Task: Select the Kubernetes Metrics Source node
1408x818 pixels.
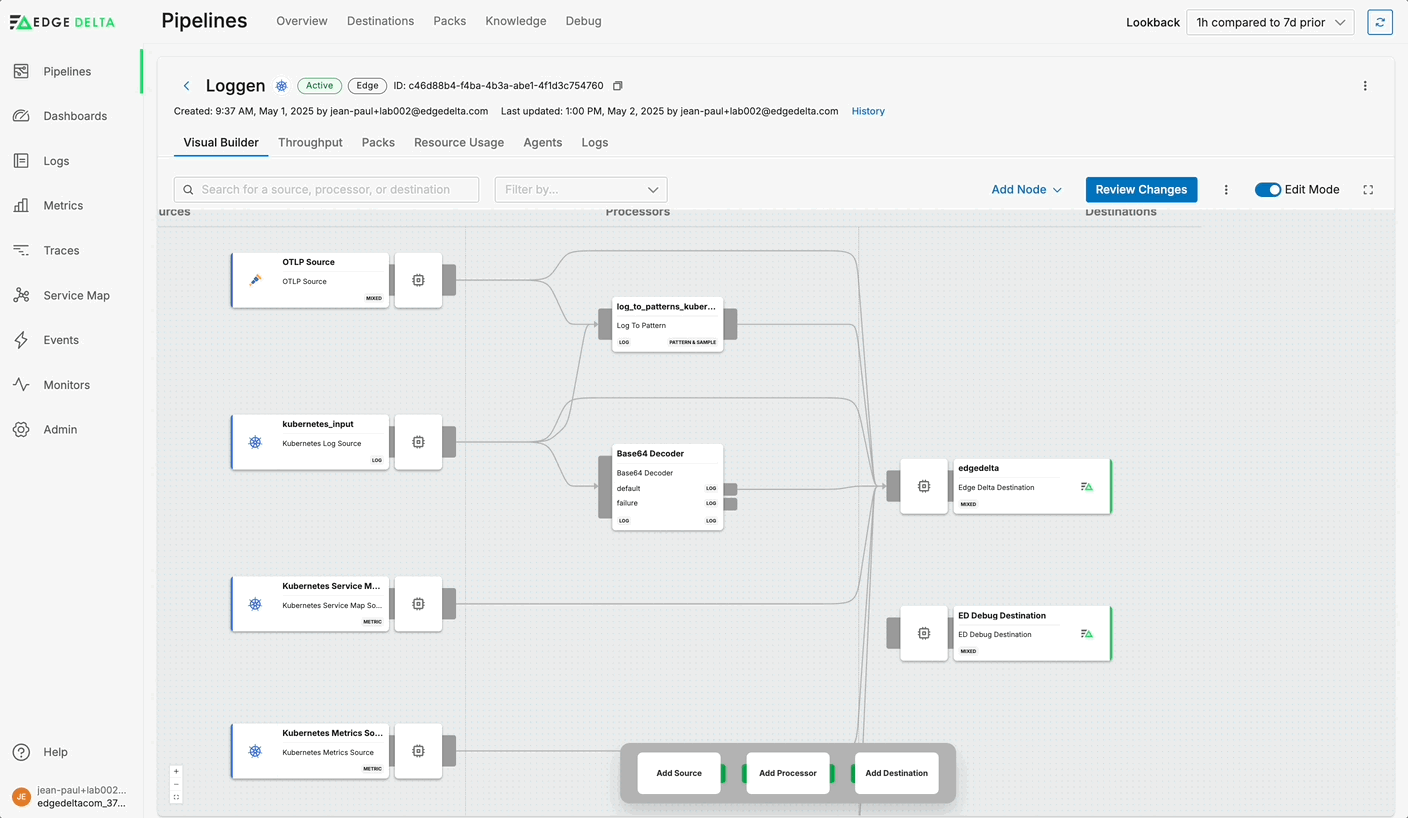Action: click(x=310, y=751)
